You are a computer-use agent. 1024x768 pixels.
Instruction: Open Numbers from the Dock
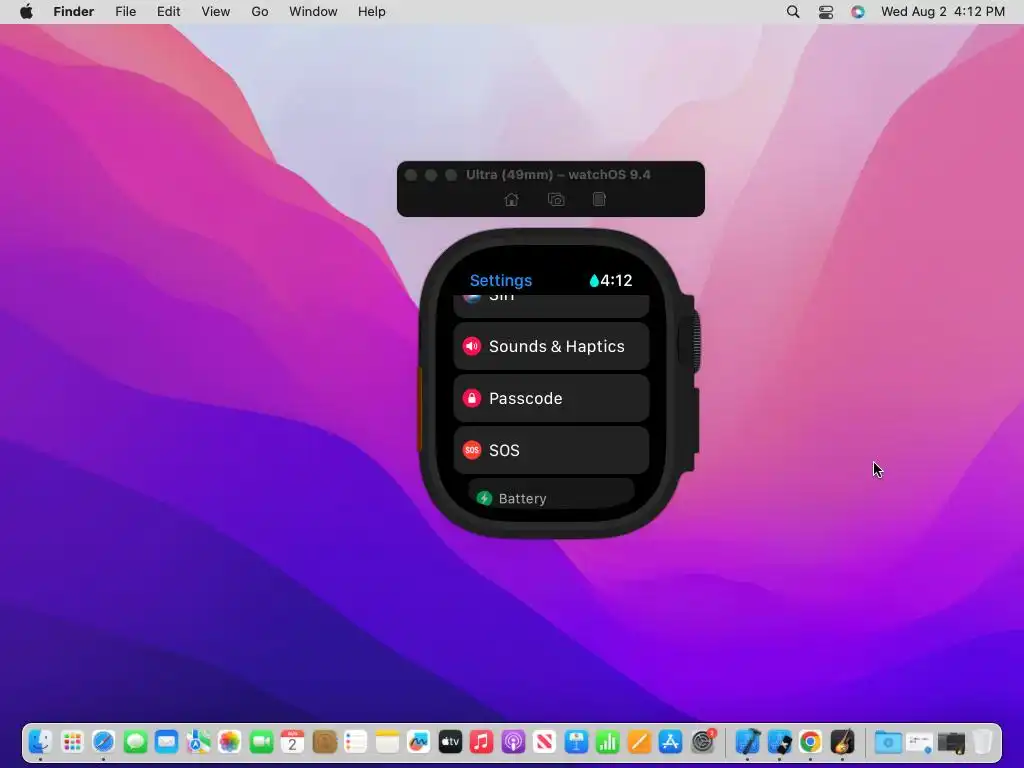click(x=608, y=742)
